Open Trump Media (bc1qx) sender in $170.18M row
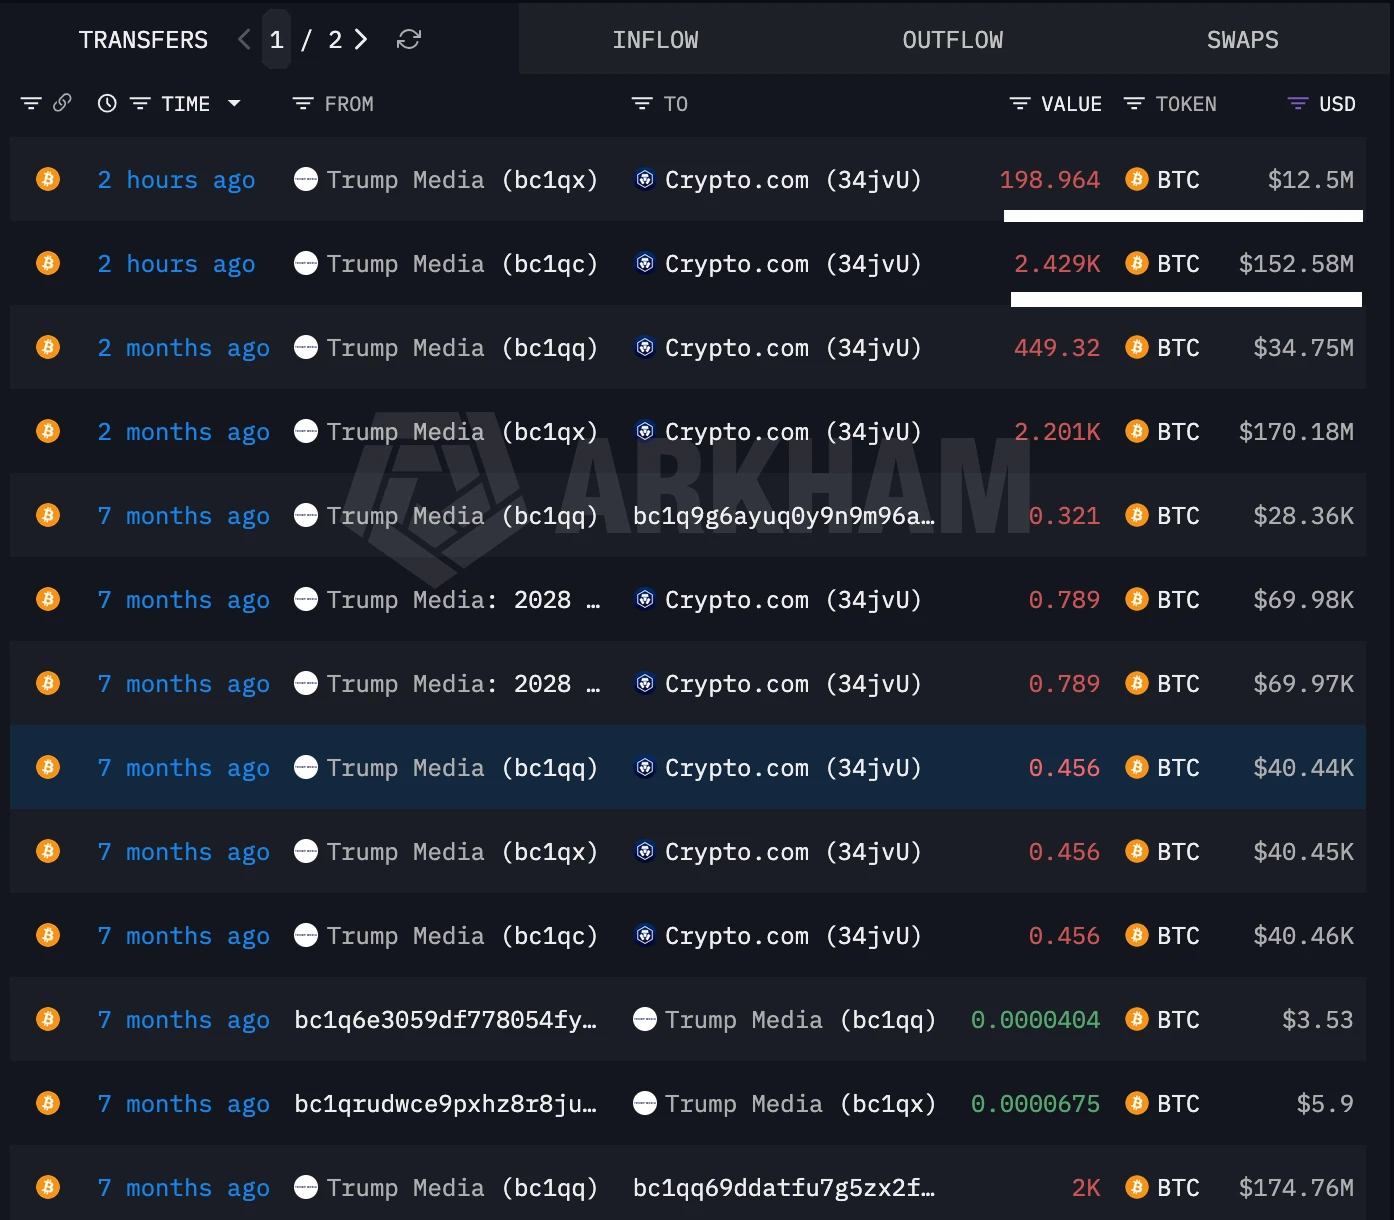This screenshot has height=1220, width=1394. click(462, 432)
